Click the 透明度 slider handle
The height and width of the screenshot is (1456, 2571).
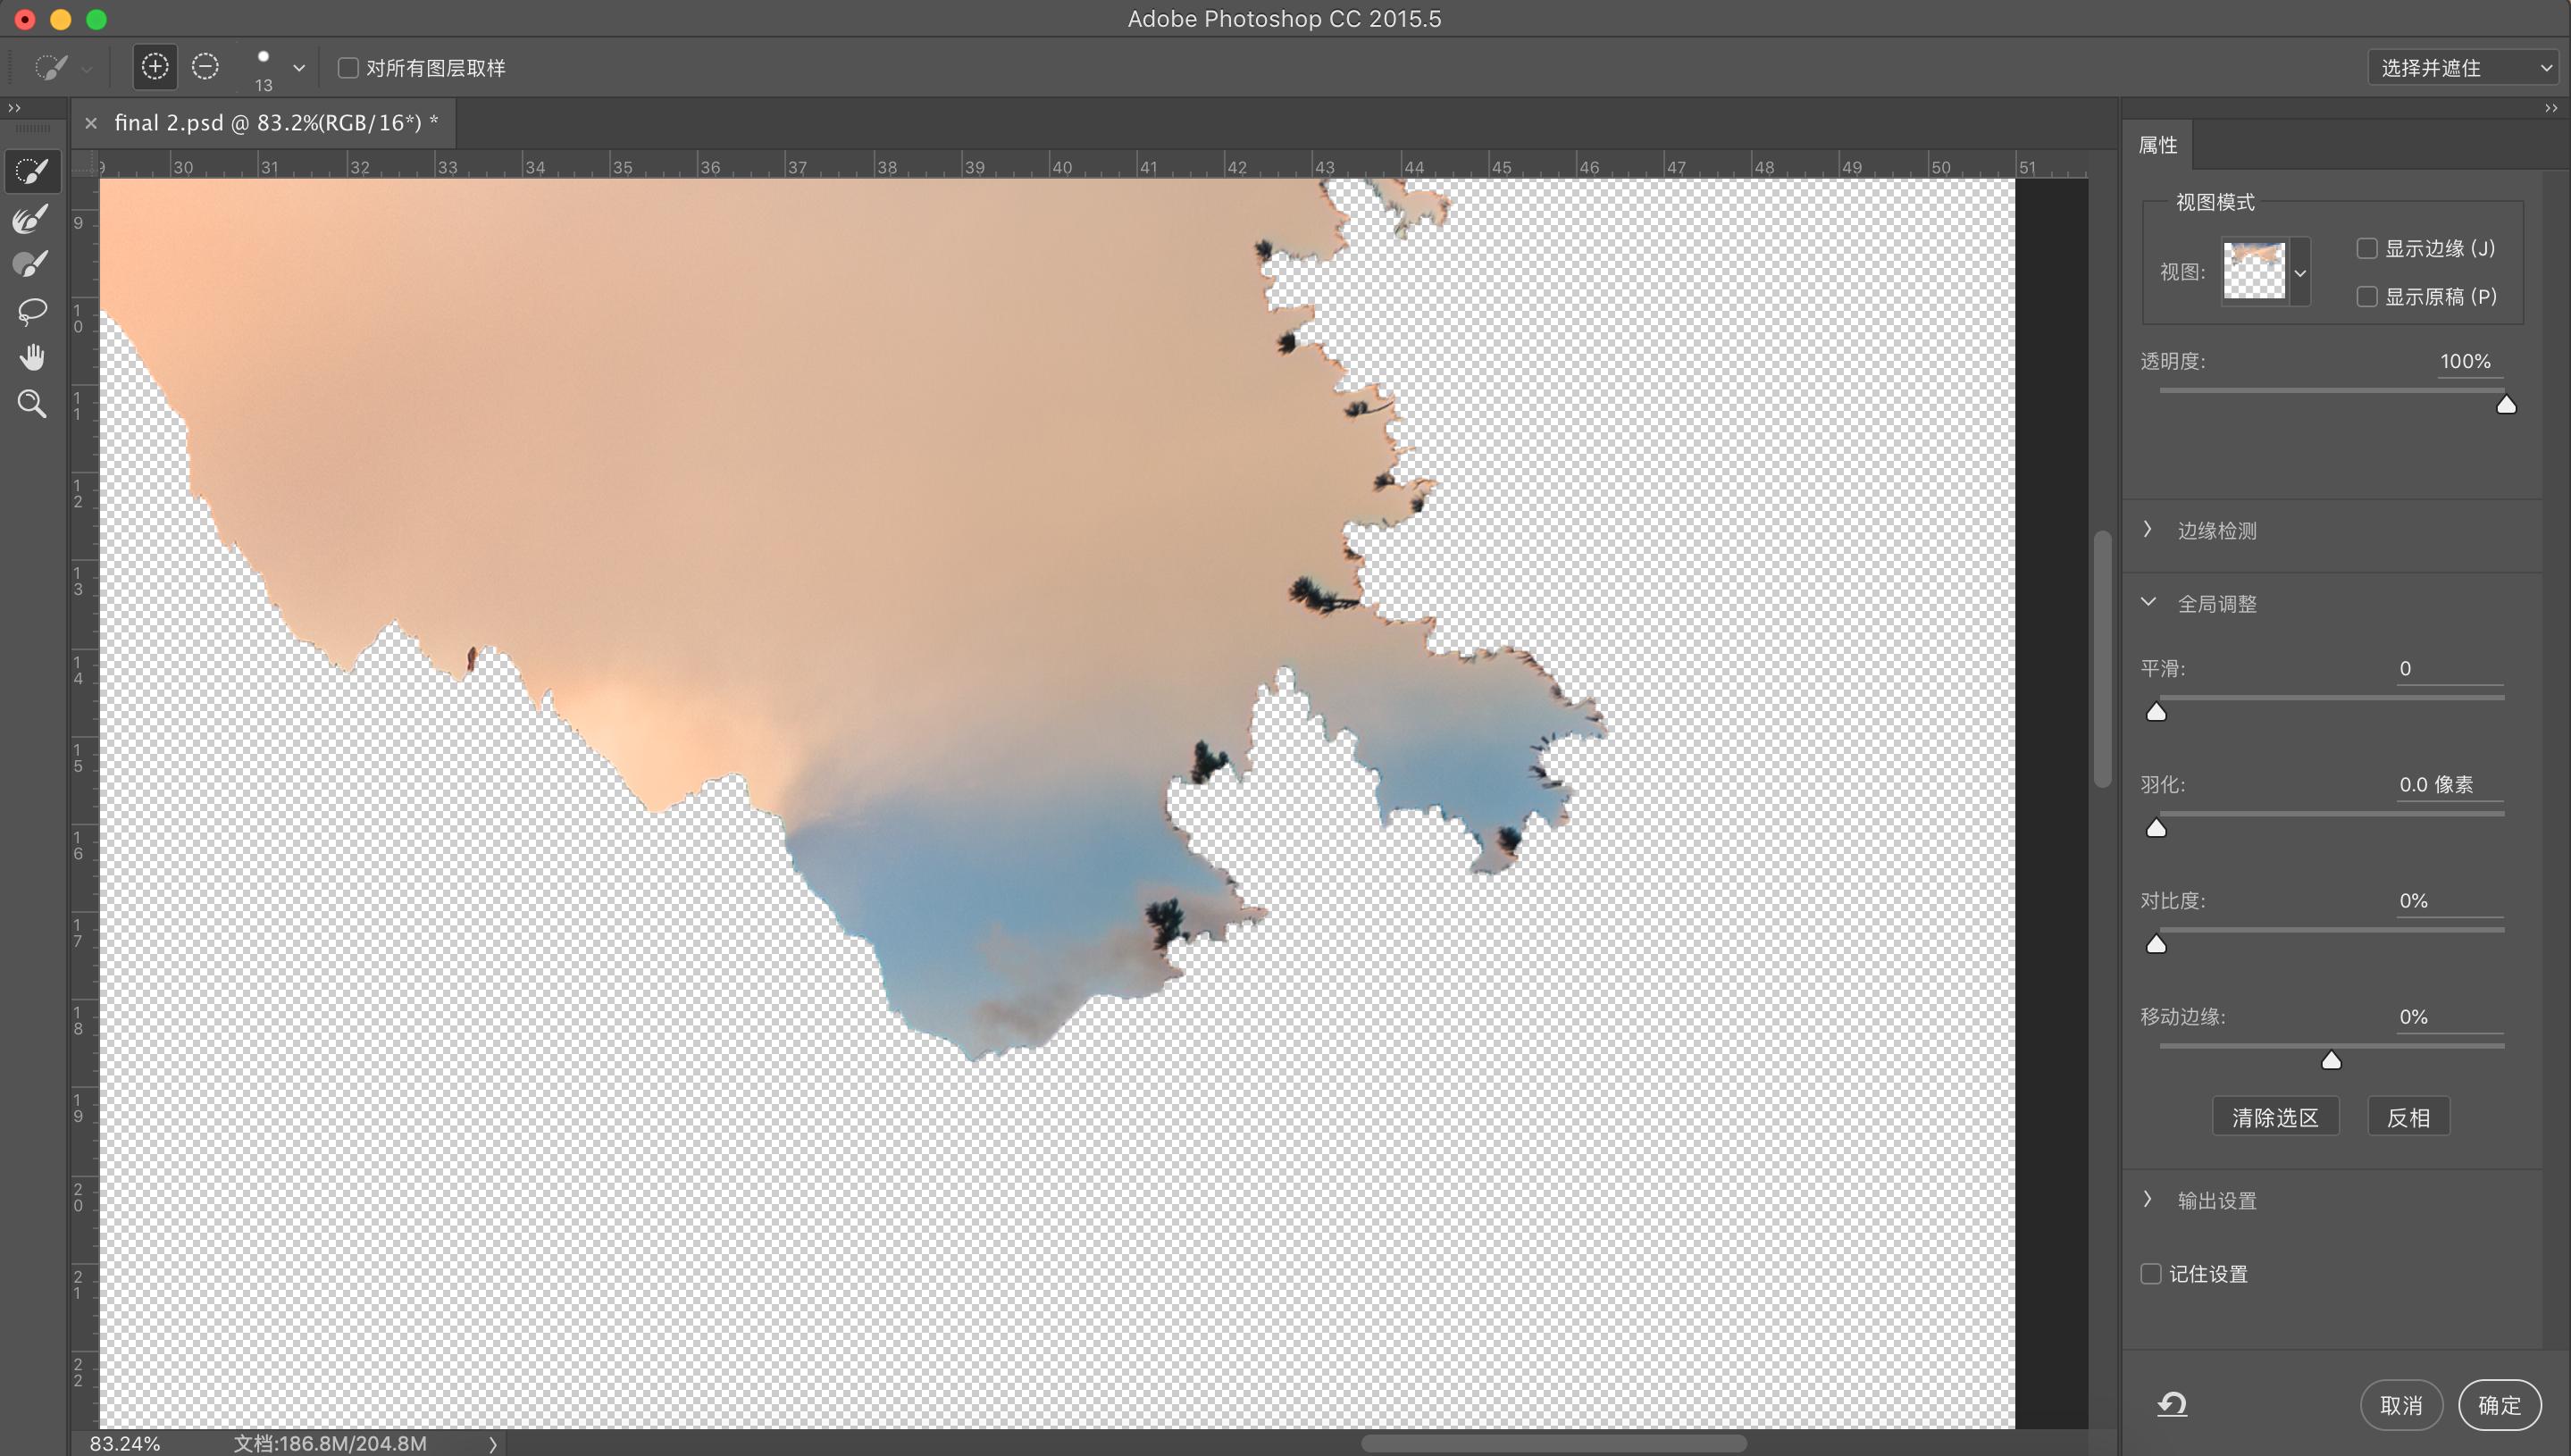tap(2506, 405)
